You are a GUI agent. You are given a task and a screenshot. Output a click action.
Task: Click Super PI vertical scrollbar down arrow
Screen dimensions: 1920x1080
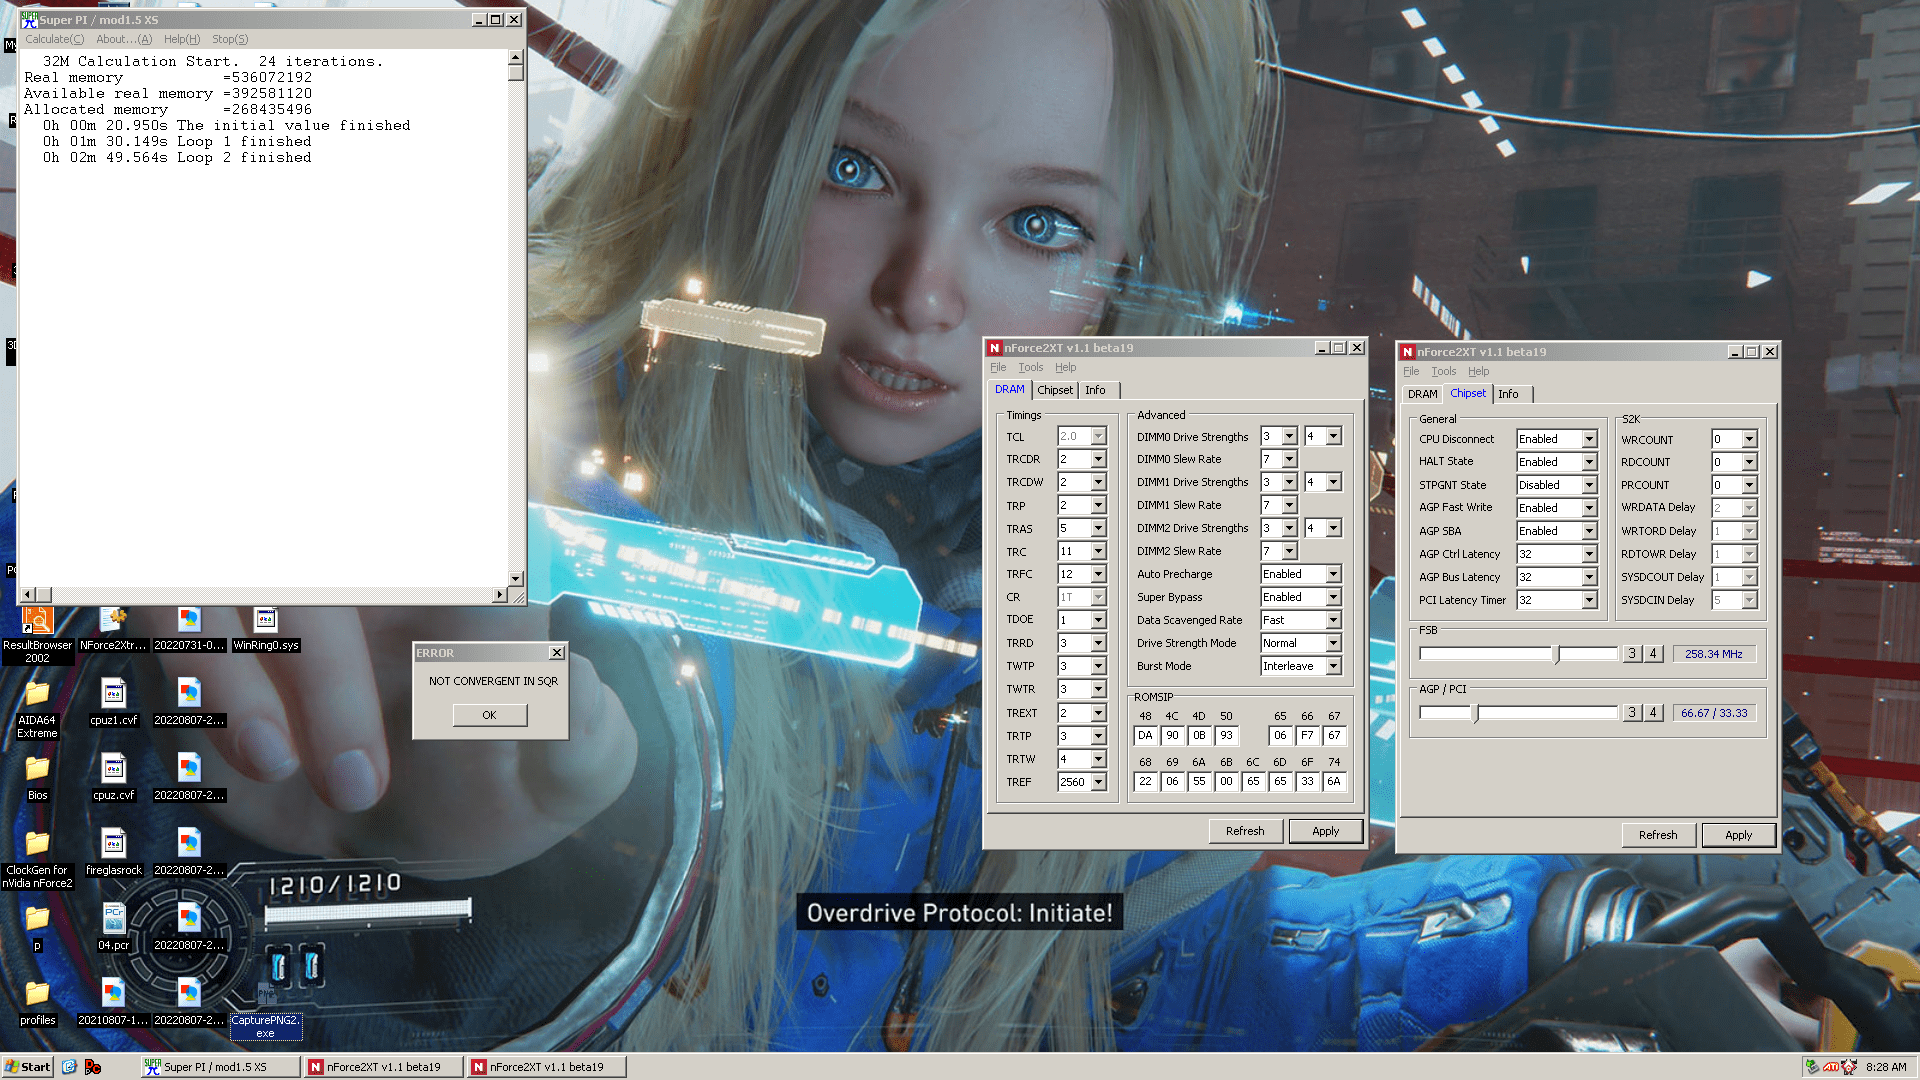click(516, 578)
